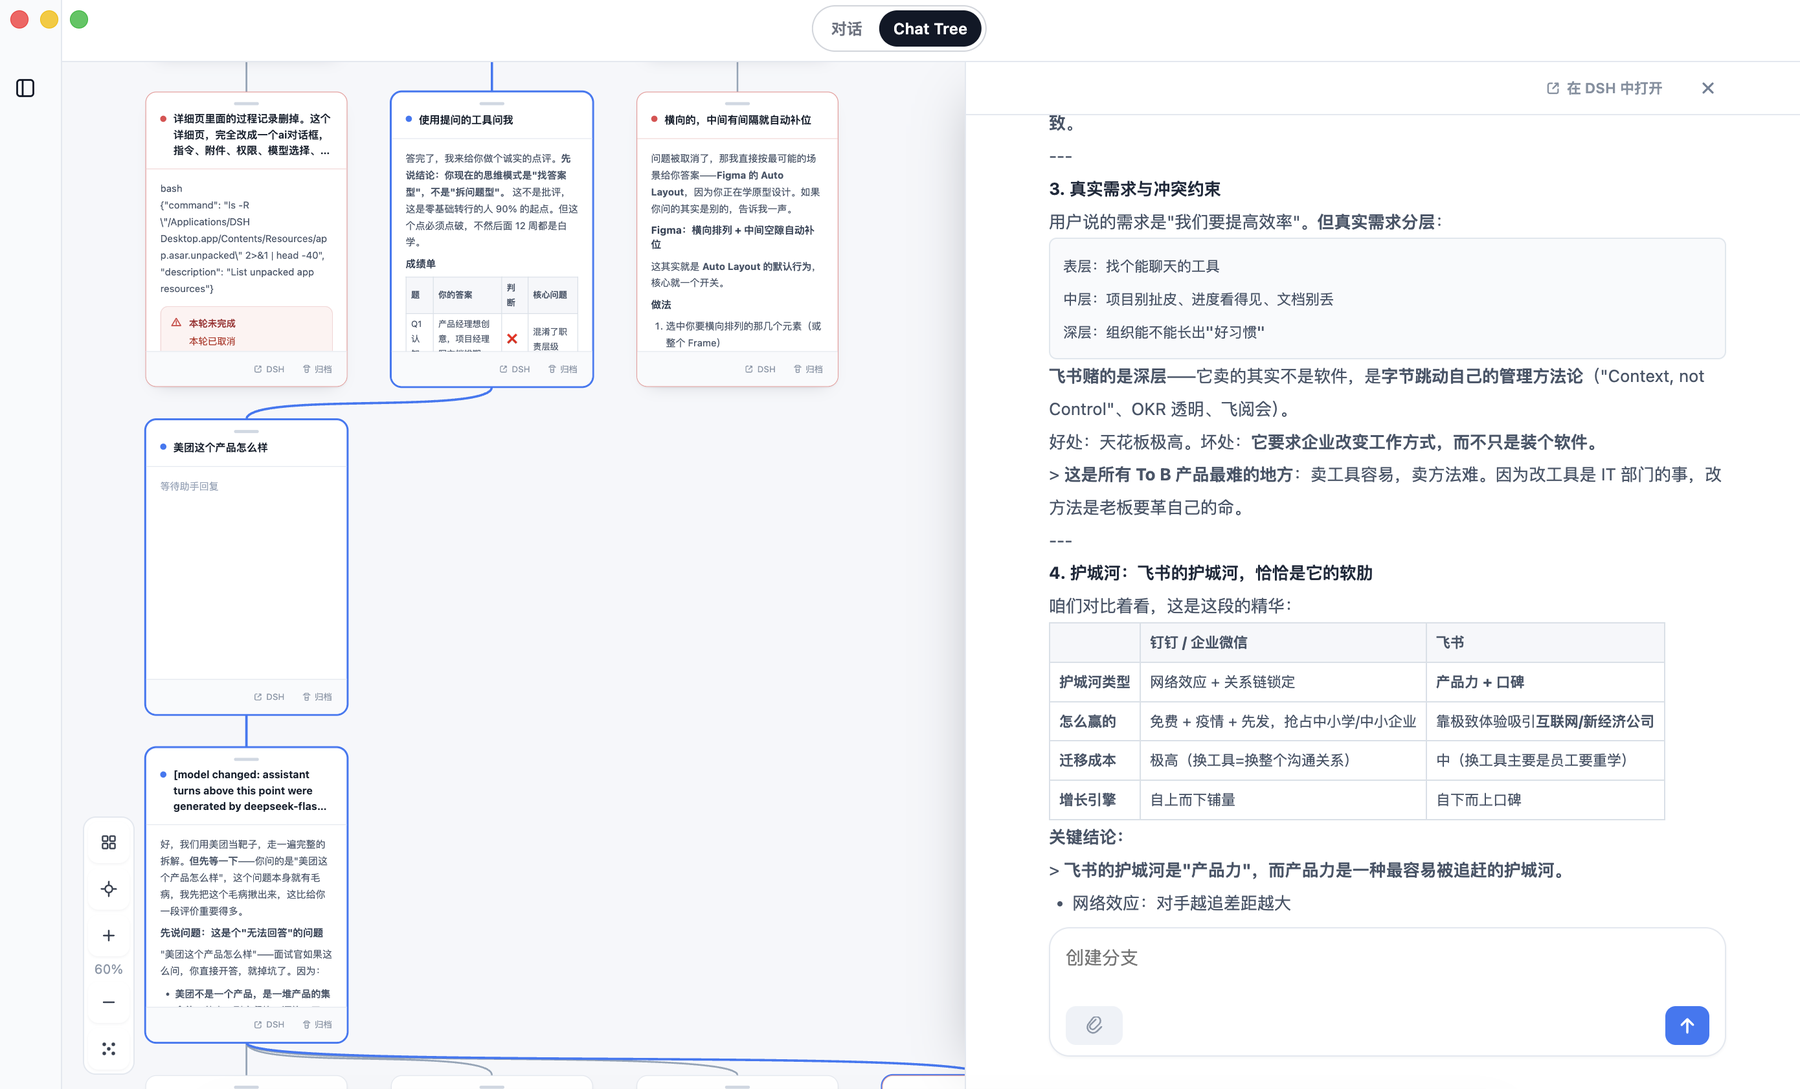Click the 护城河类型 row label
The image size is (1800, 1089).
pyautogui.click(x=1094, y=682)
